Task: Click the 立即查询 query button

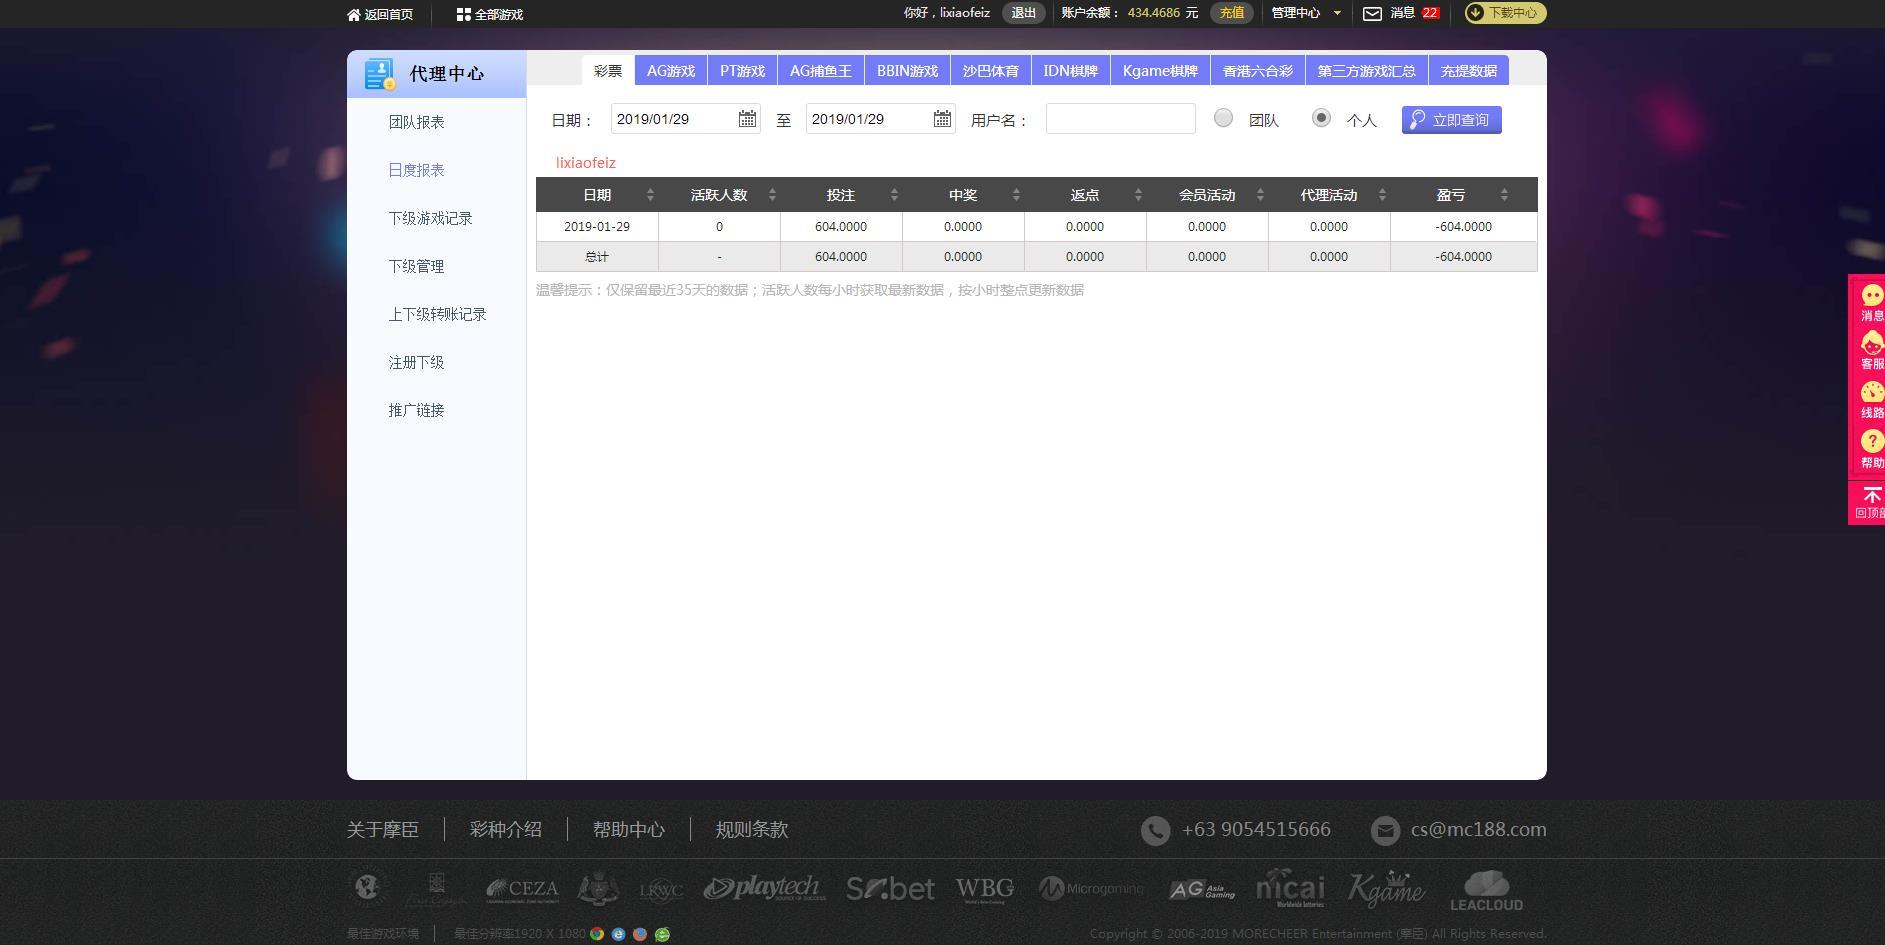Action: 1451,119
